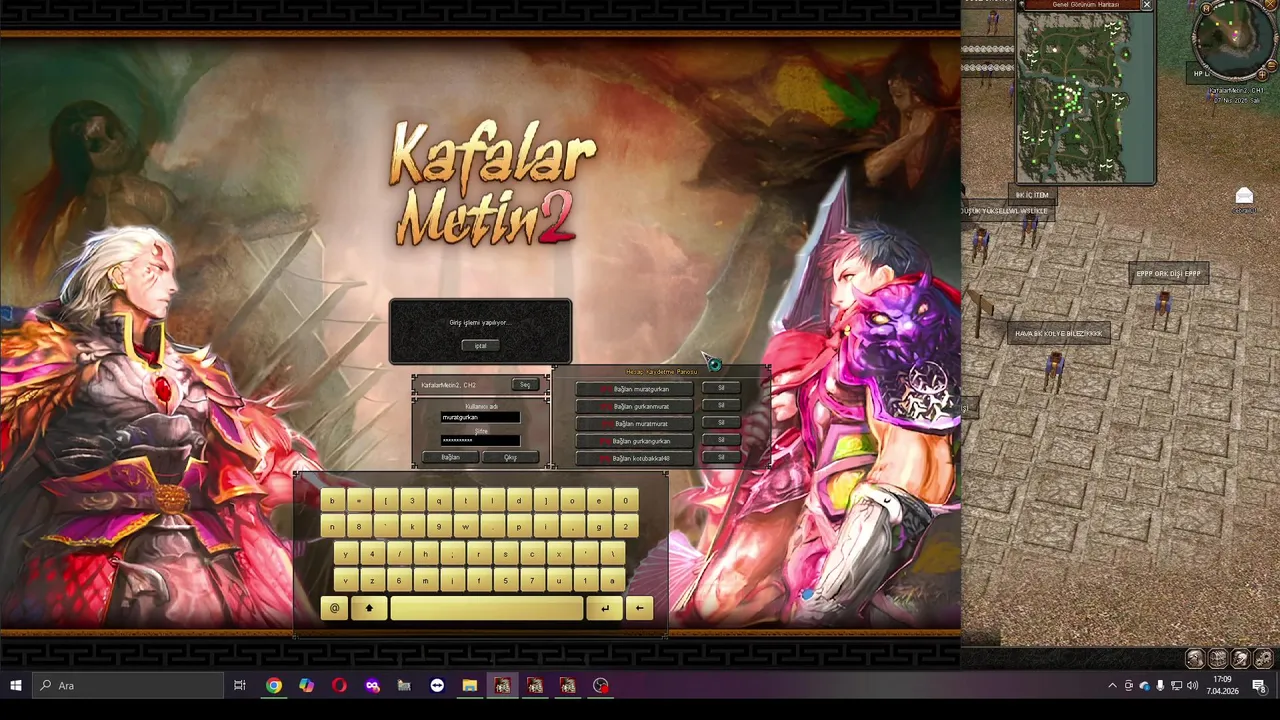Tap the 'y' key on virtual keyboard

point(346,553)
